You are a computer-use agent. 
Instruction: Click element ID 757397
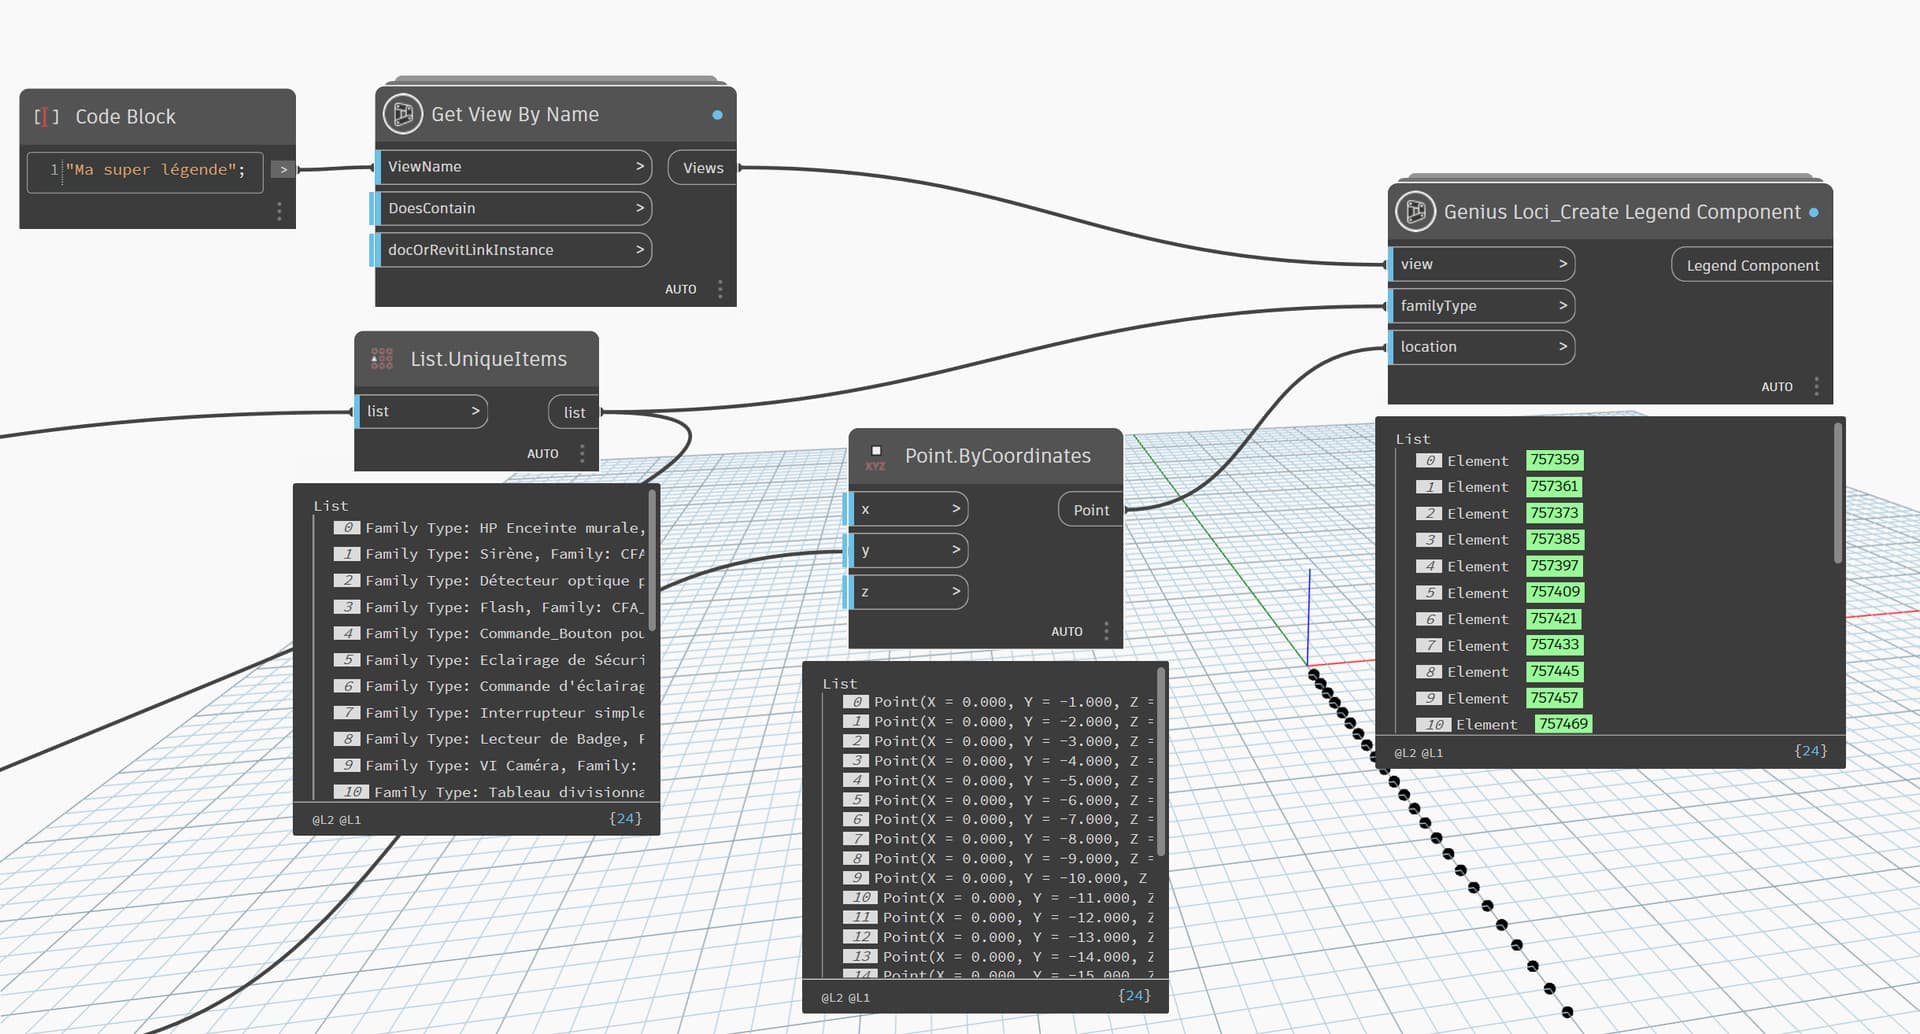click(1554, 566)
